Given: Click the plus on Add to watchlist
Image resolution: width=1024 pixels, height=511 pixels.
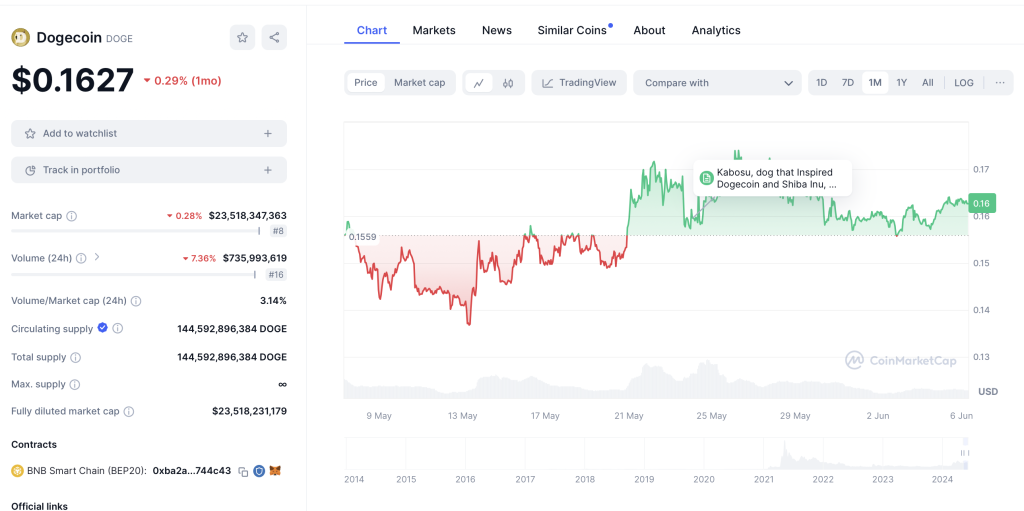Looking at the screenshot, I should point(267,133).
